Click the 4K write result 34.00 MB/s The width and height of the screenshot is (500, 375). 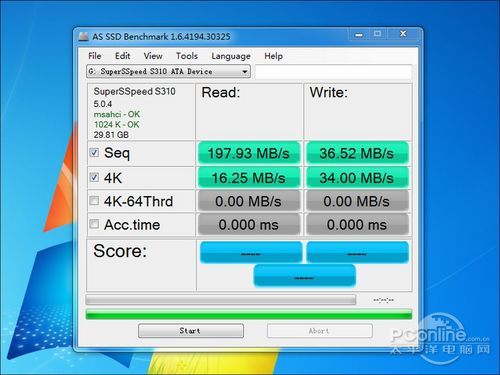[x=357, y=178]
